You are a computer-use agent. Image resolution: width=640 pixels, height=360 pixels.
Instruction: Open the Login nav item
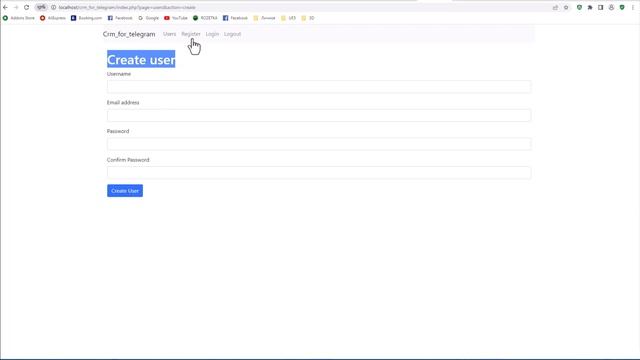(x=212, y=34)
